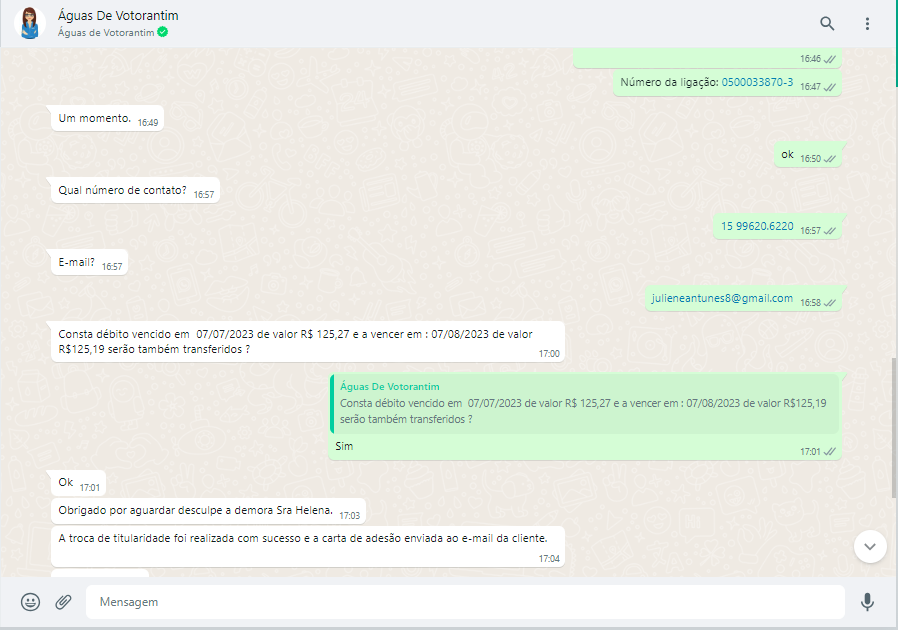The image size is (898, 630).
Task: Open the three-dot chat menu
Action: pyautogui.click(x=867, y=24)
